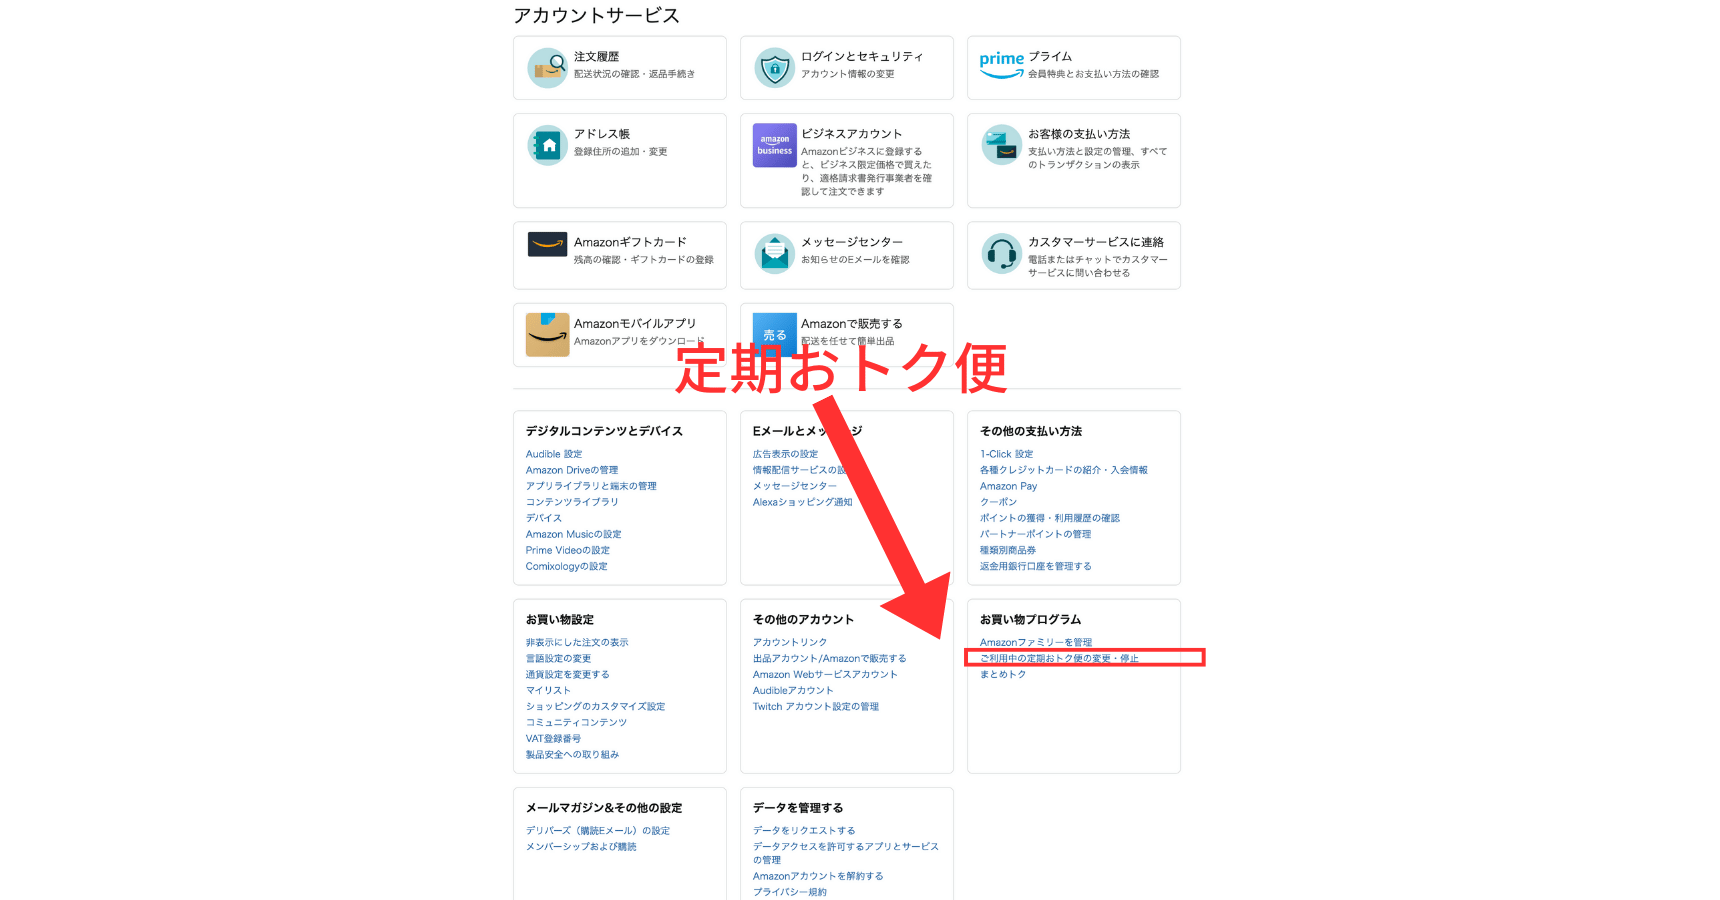The height and width of the screenshot is (900, 1720).
Task: Open Amazon Business account via its logo
Action: 774,146
